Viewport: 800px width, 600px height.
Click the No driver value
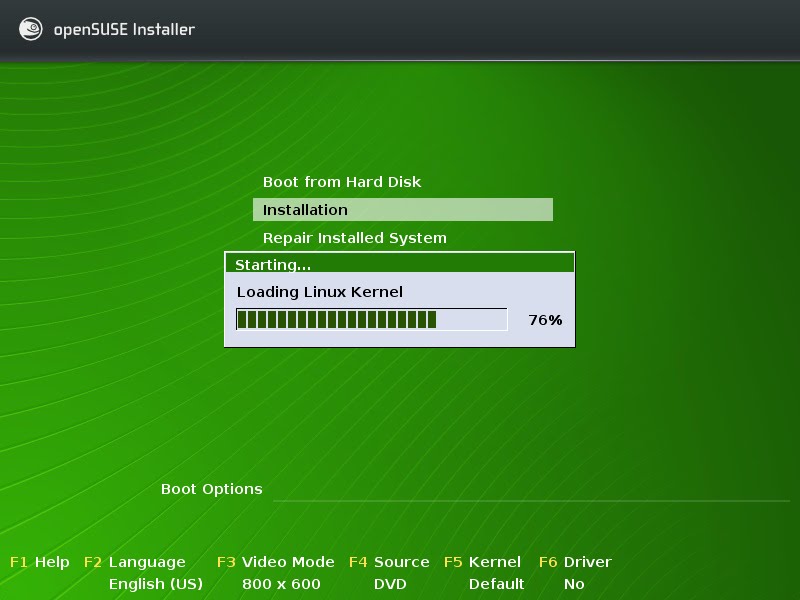coord(574,584)
